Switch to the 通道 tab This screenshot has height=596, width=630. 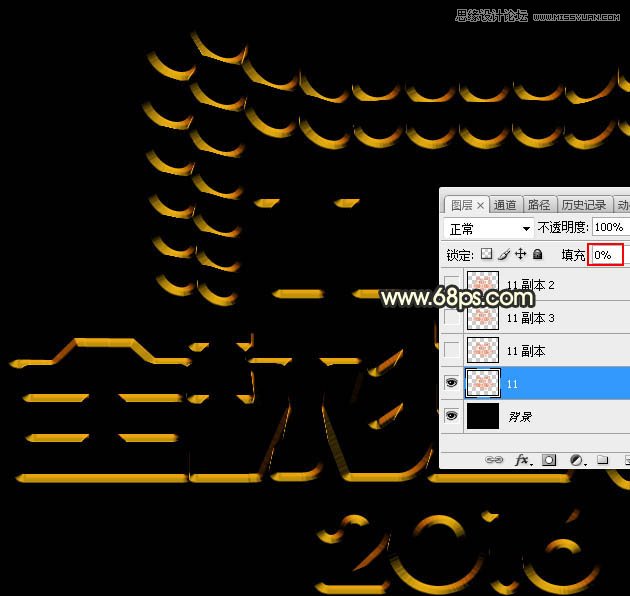coord(505,205)
